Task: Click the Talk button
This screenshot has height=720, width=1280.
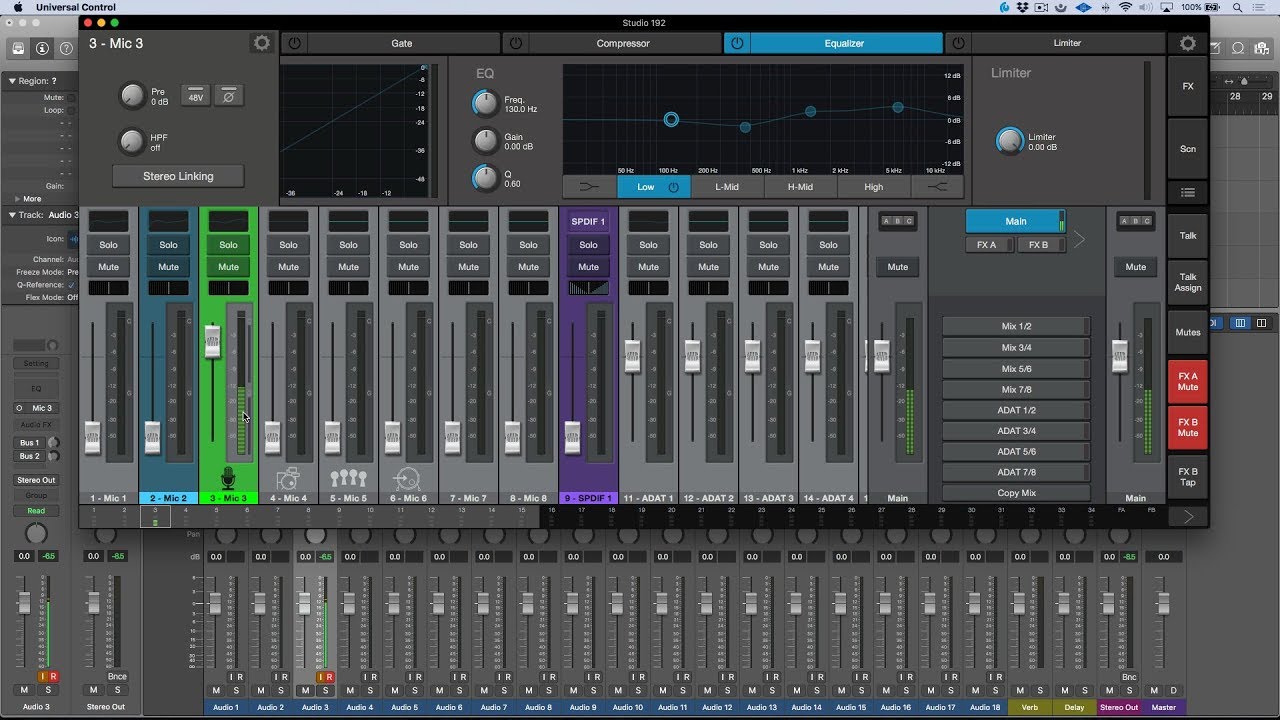Action: pyautogui.click(x=1188, y=236)
